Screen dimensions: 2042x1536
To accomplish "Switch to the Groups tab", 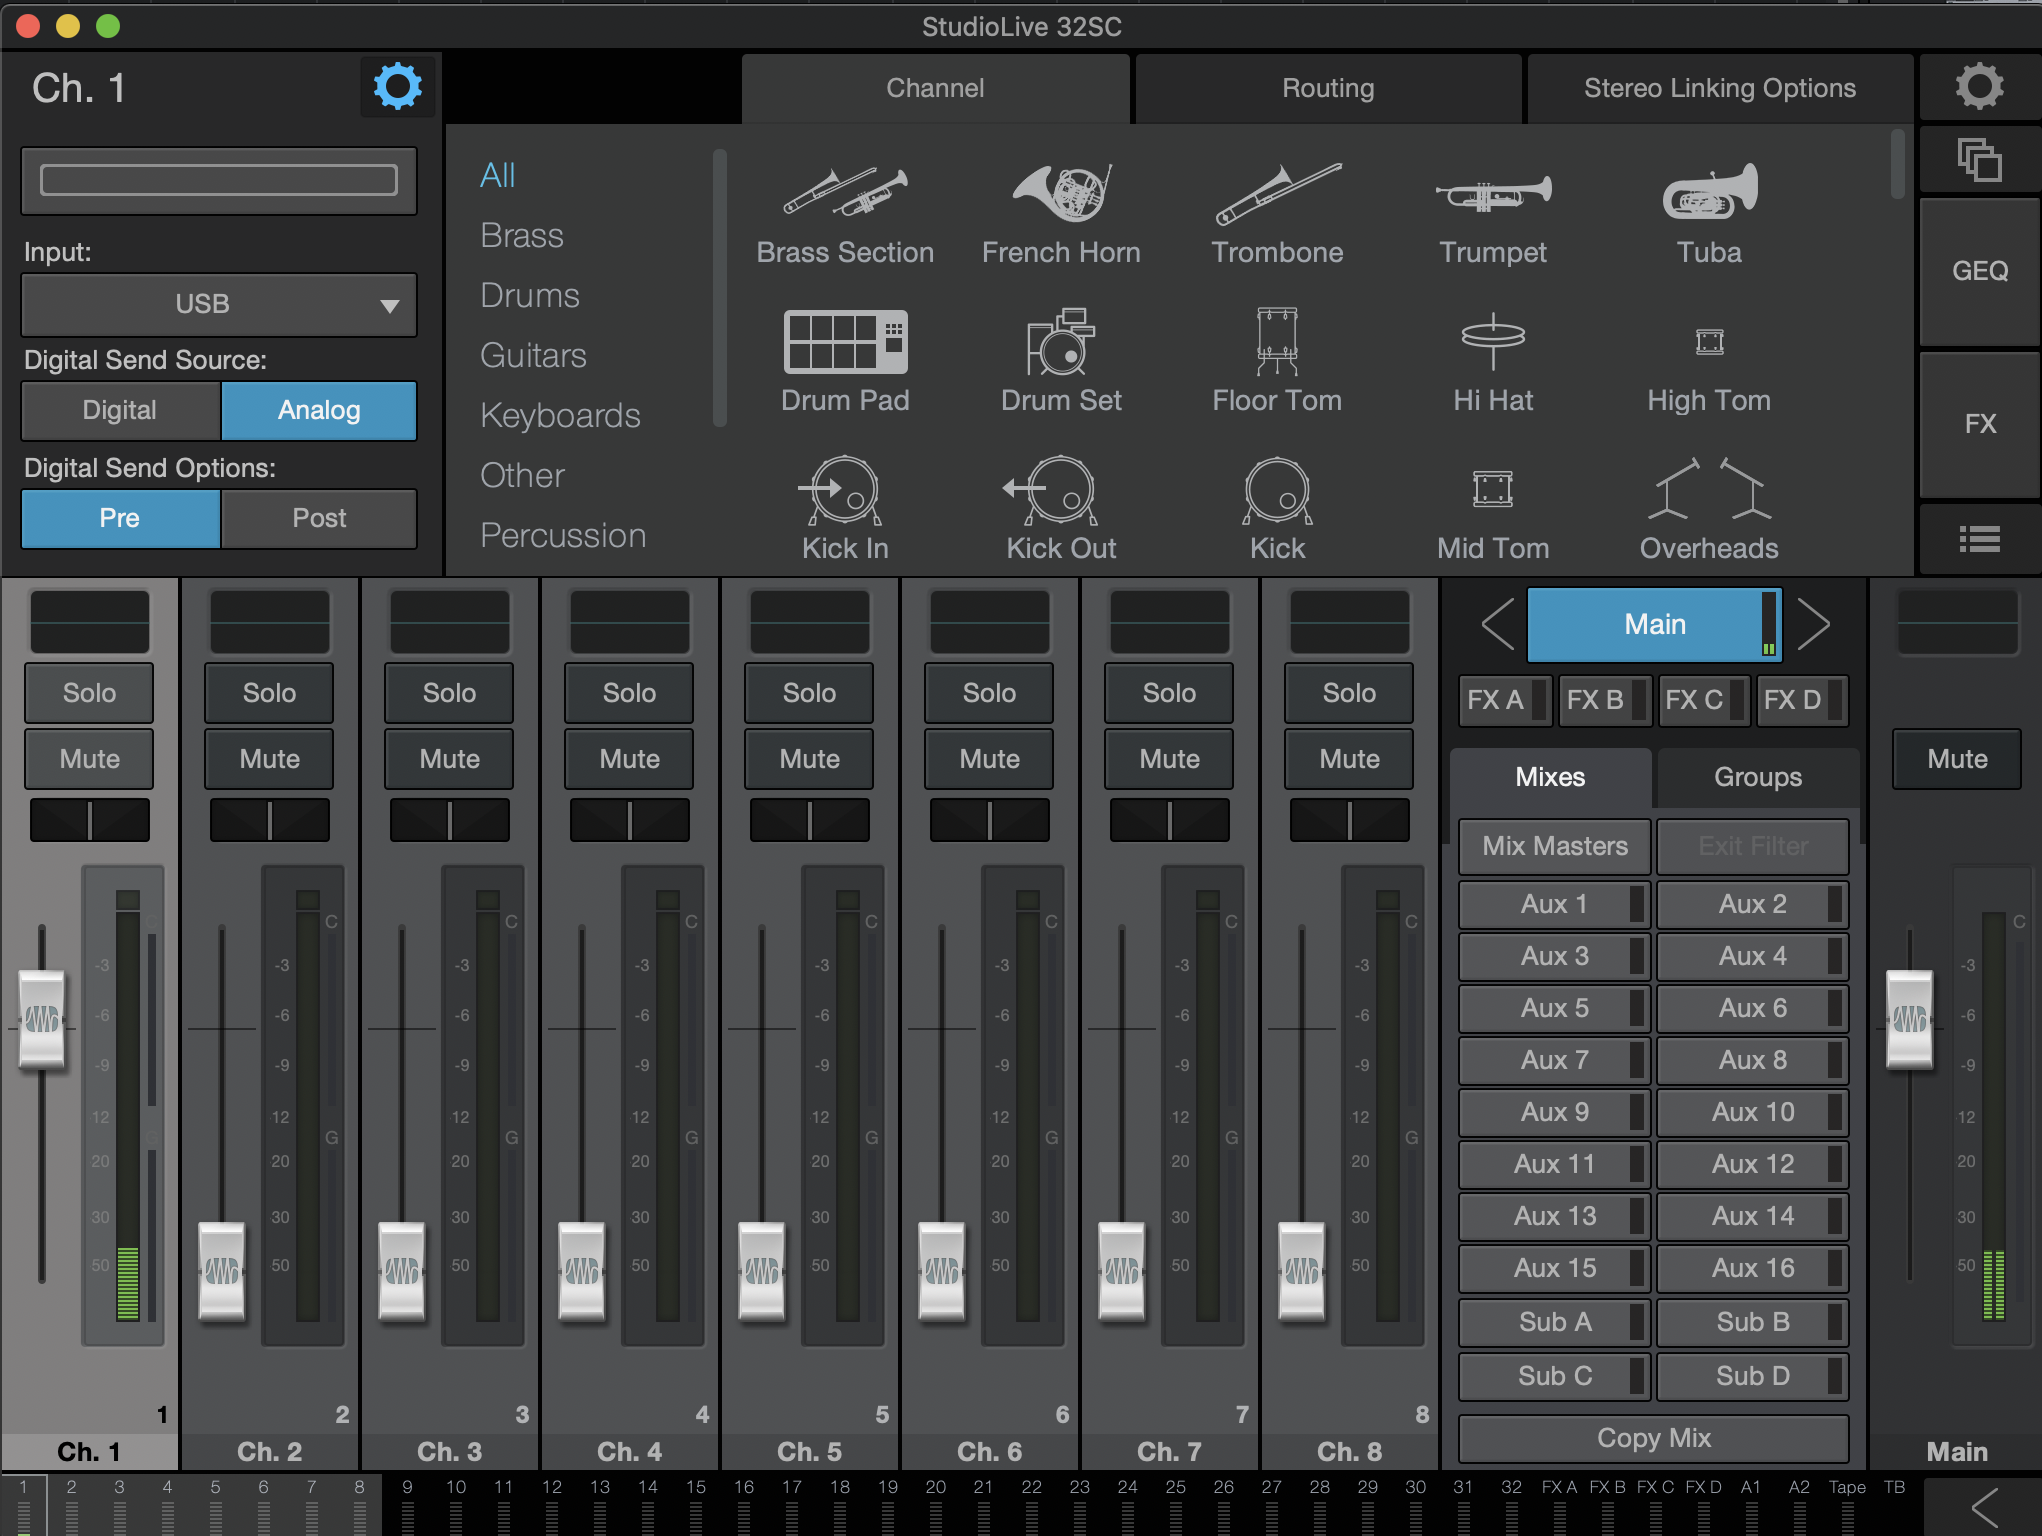I will click(x=1758, y=777).
